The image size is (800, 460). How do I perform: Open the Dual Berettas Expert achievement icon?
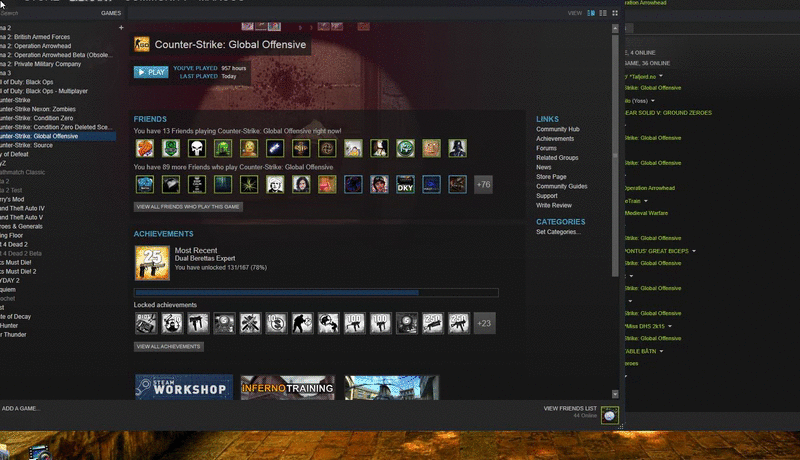152,263
